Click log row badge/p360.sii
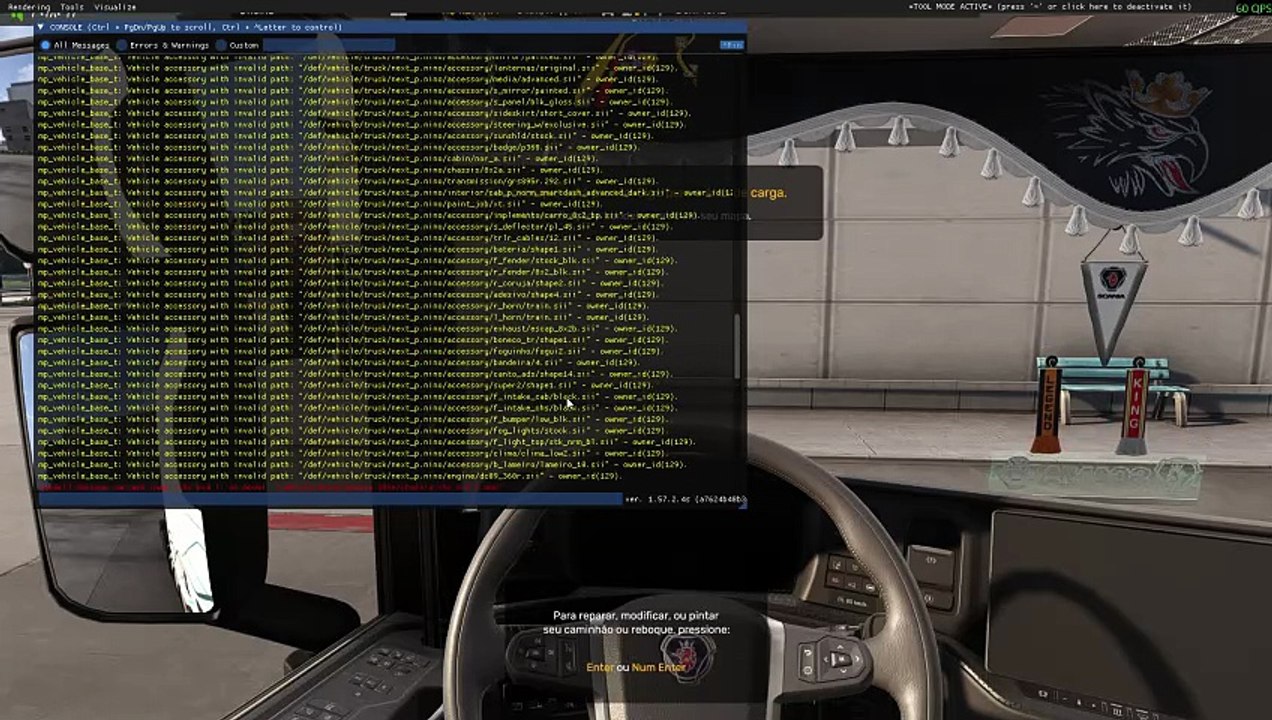Image resolution: width=1272 pixels, height=720 pixels. tap(338, 147)
